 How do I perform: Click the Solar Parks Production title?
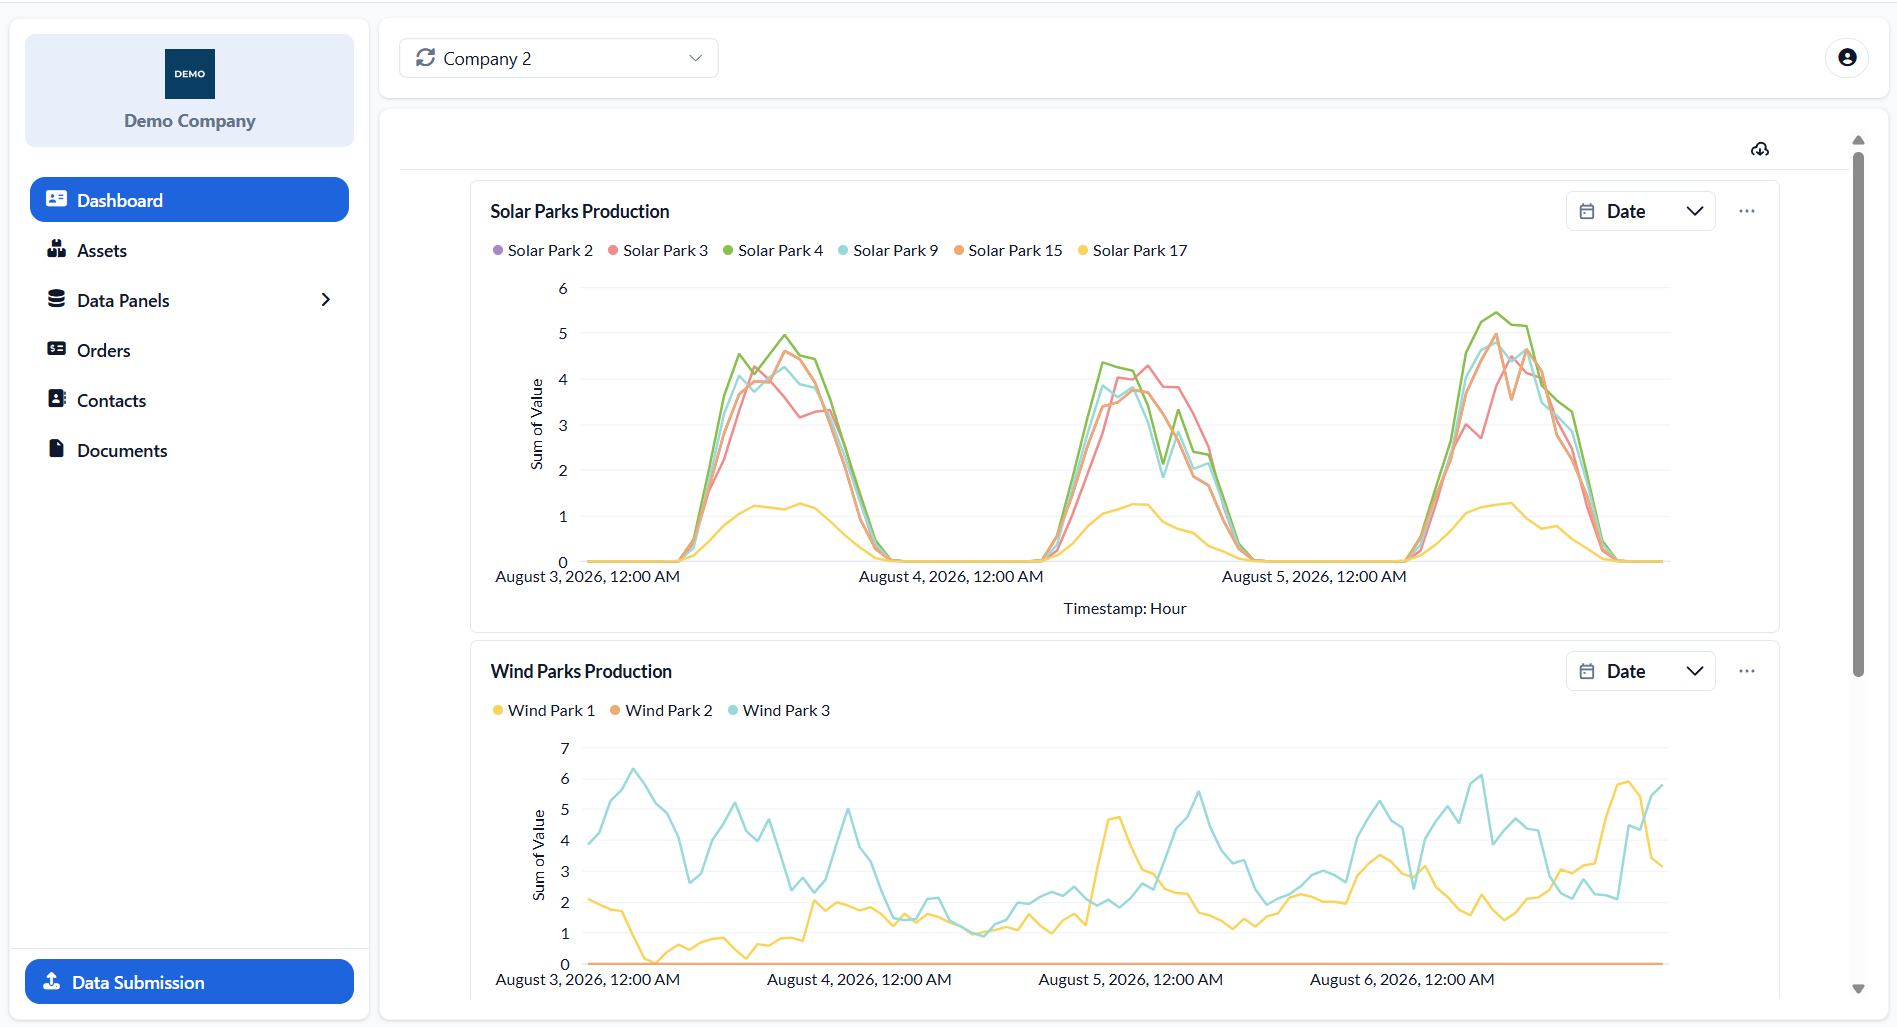coord(580,211)
